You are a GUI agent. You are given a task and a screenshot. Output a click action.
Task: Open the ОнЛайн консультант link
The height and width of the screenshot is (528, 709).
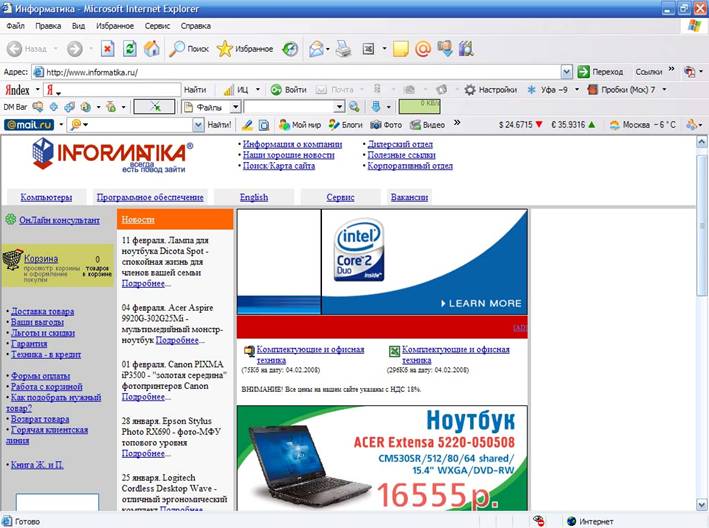pyautogui.click(x=59, y=220)
